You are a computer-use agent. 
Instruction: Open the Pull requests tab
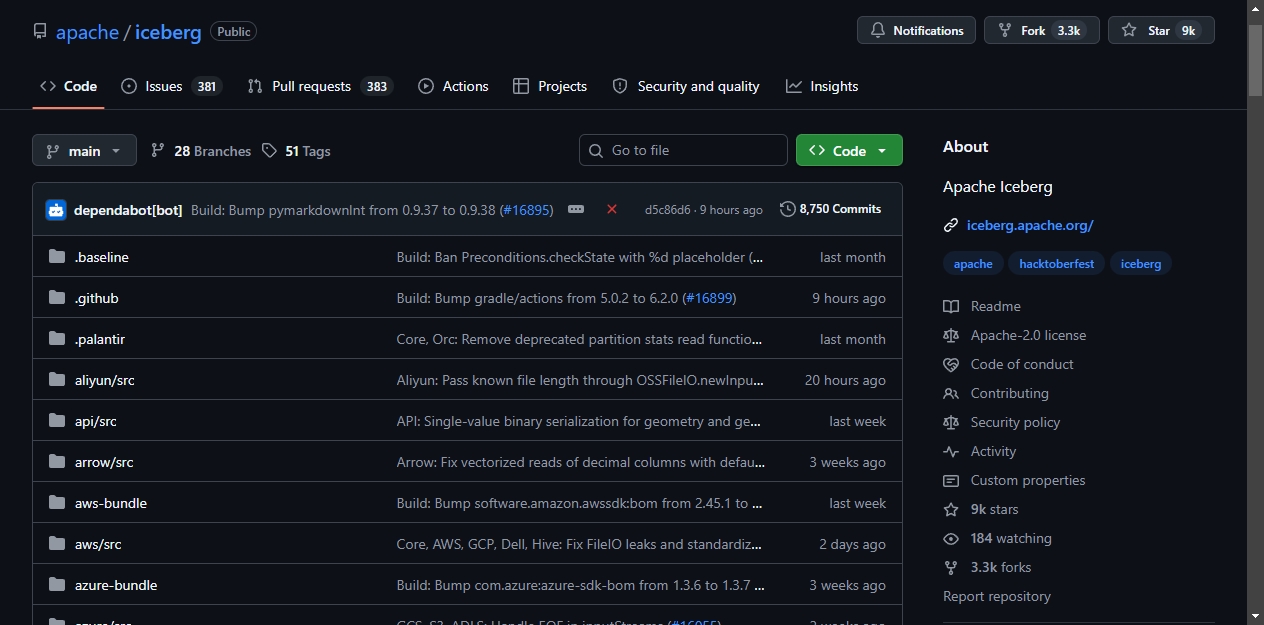click(x=320, y=86)
